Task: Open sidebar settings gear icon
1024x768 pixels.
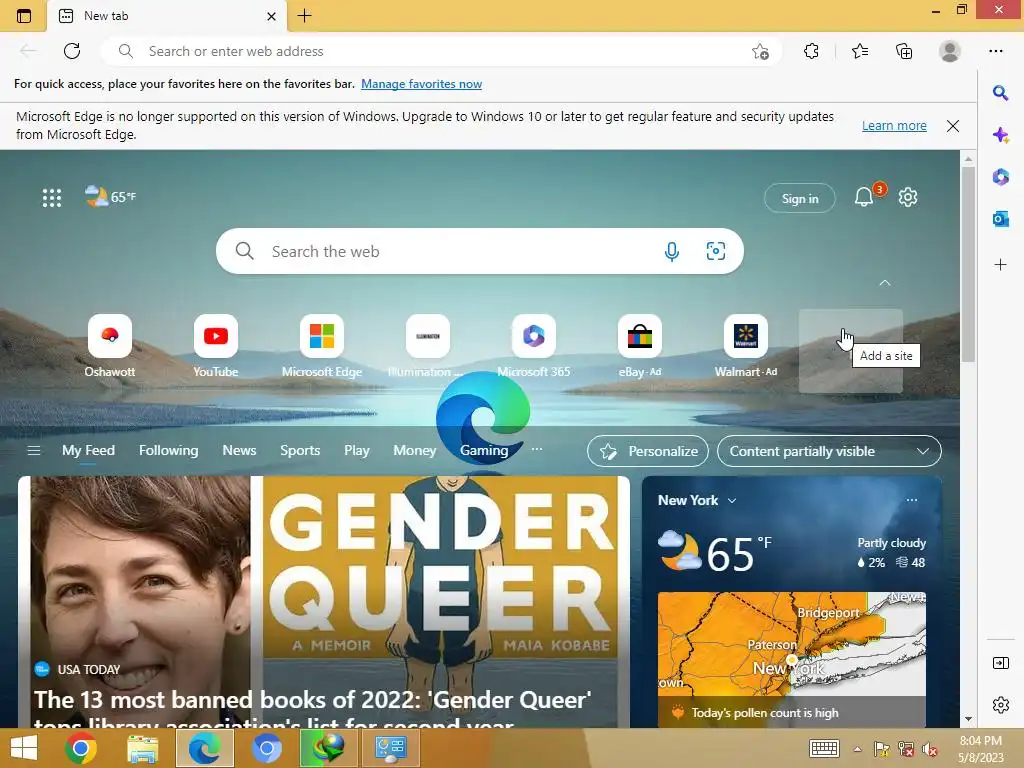Action: [1000, 705]
